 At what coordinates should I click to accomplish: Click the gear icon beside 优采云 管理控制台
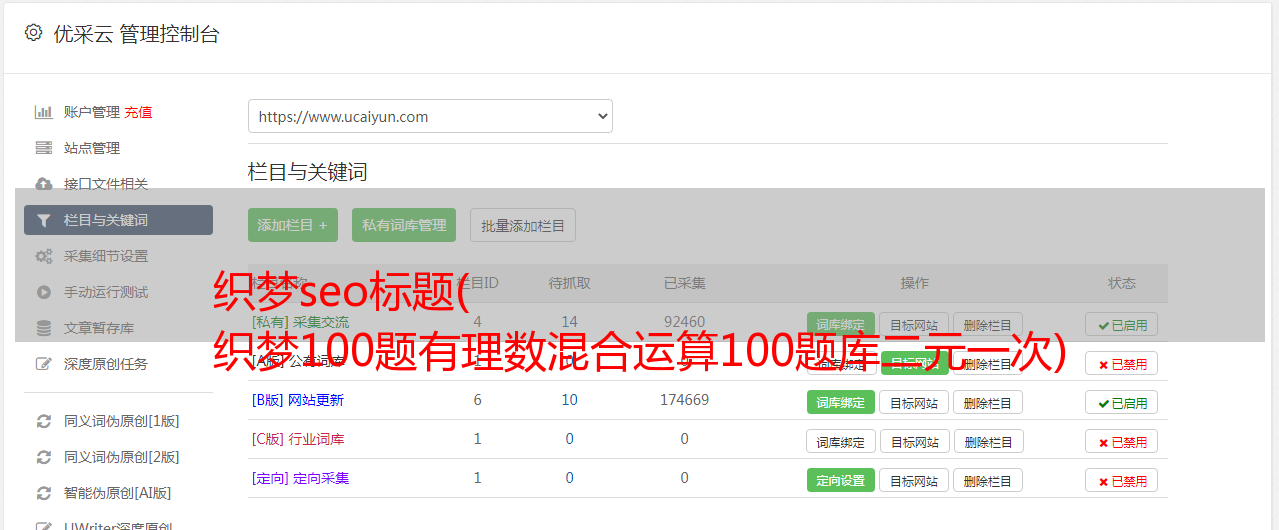tap(33, 33)
